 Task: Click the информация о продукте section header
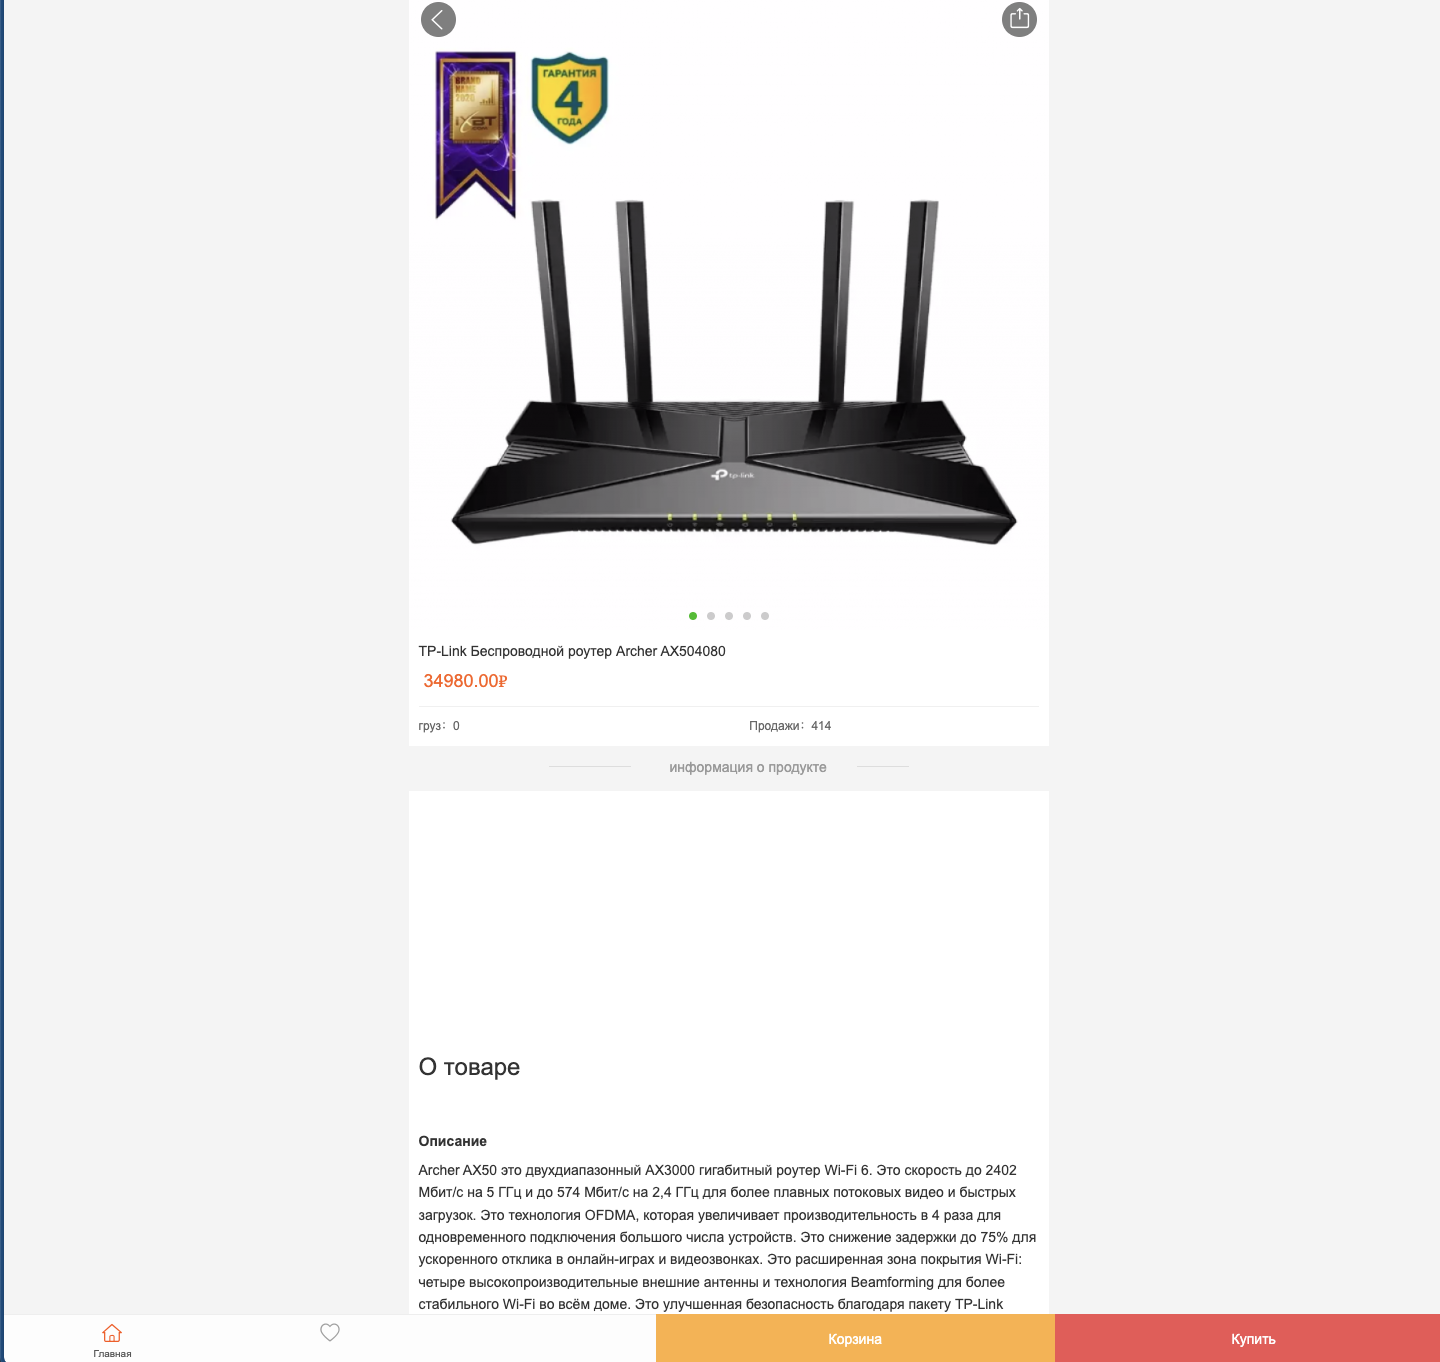click(748, 767)
